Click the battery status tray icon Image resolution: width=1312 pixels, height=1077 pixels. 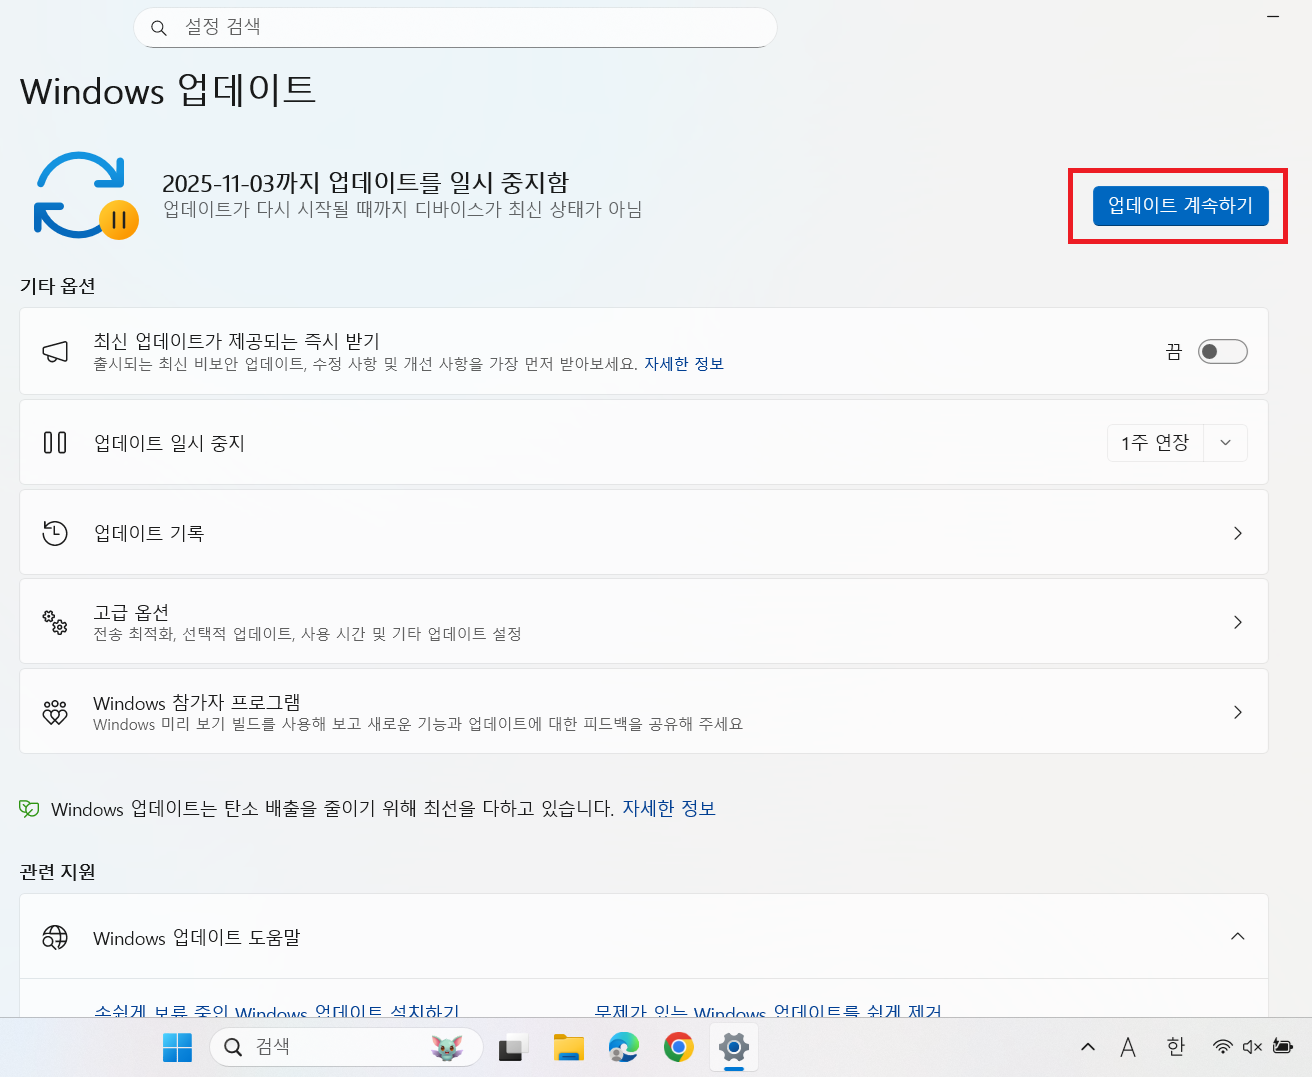point(1283,1047)
